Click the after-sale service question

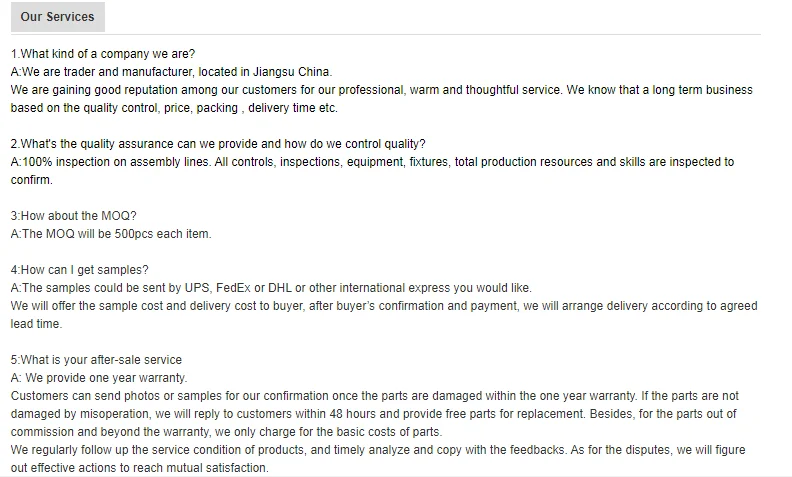[96, 360]
